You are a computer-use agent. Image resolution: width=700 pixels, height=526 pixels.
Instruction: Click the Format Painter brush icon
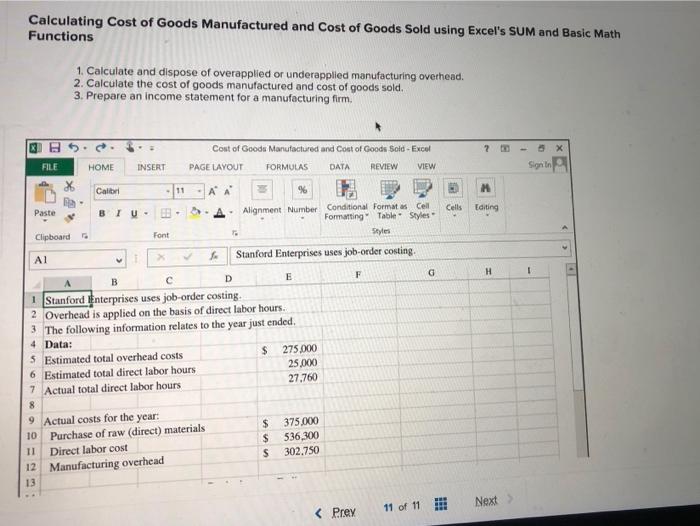69,218
